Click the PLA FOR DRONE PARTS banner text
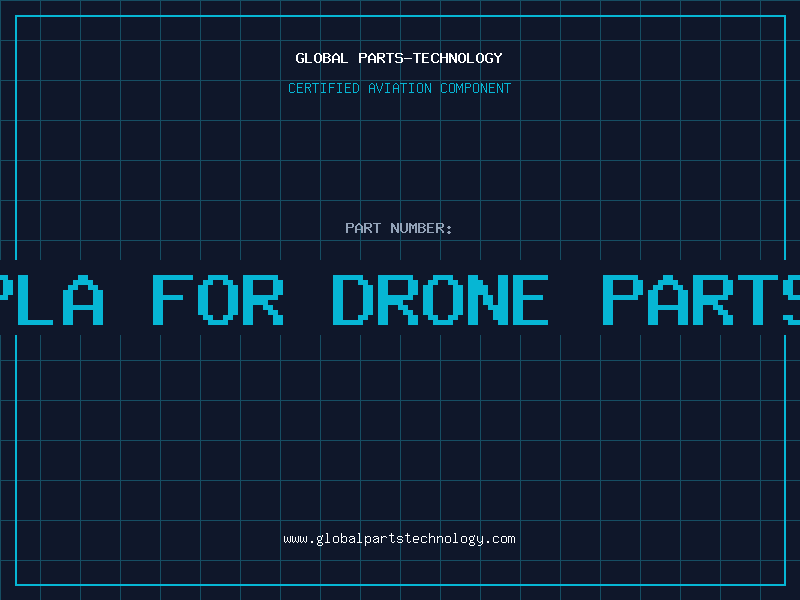800x600 pixels. 400,300
